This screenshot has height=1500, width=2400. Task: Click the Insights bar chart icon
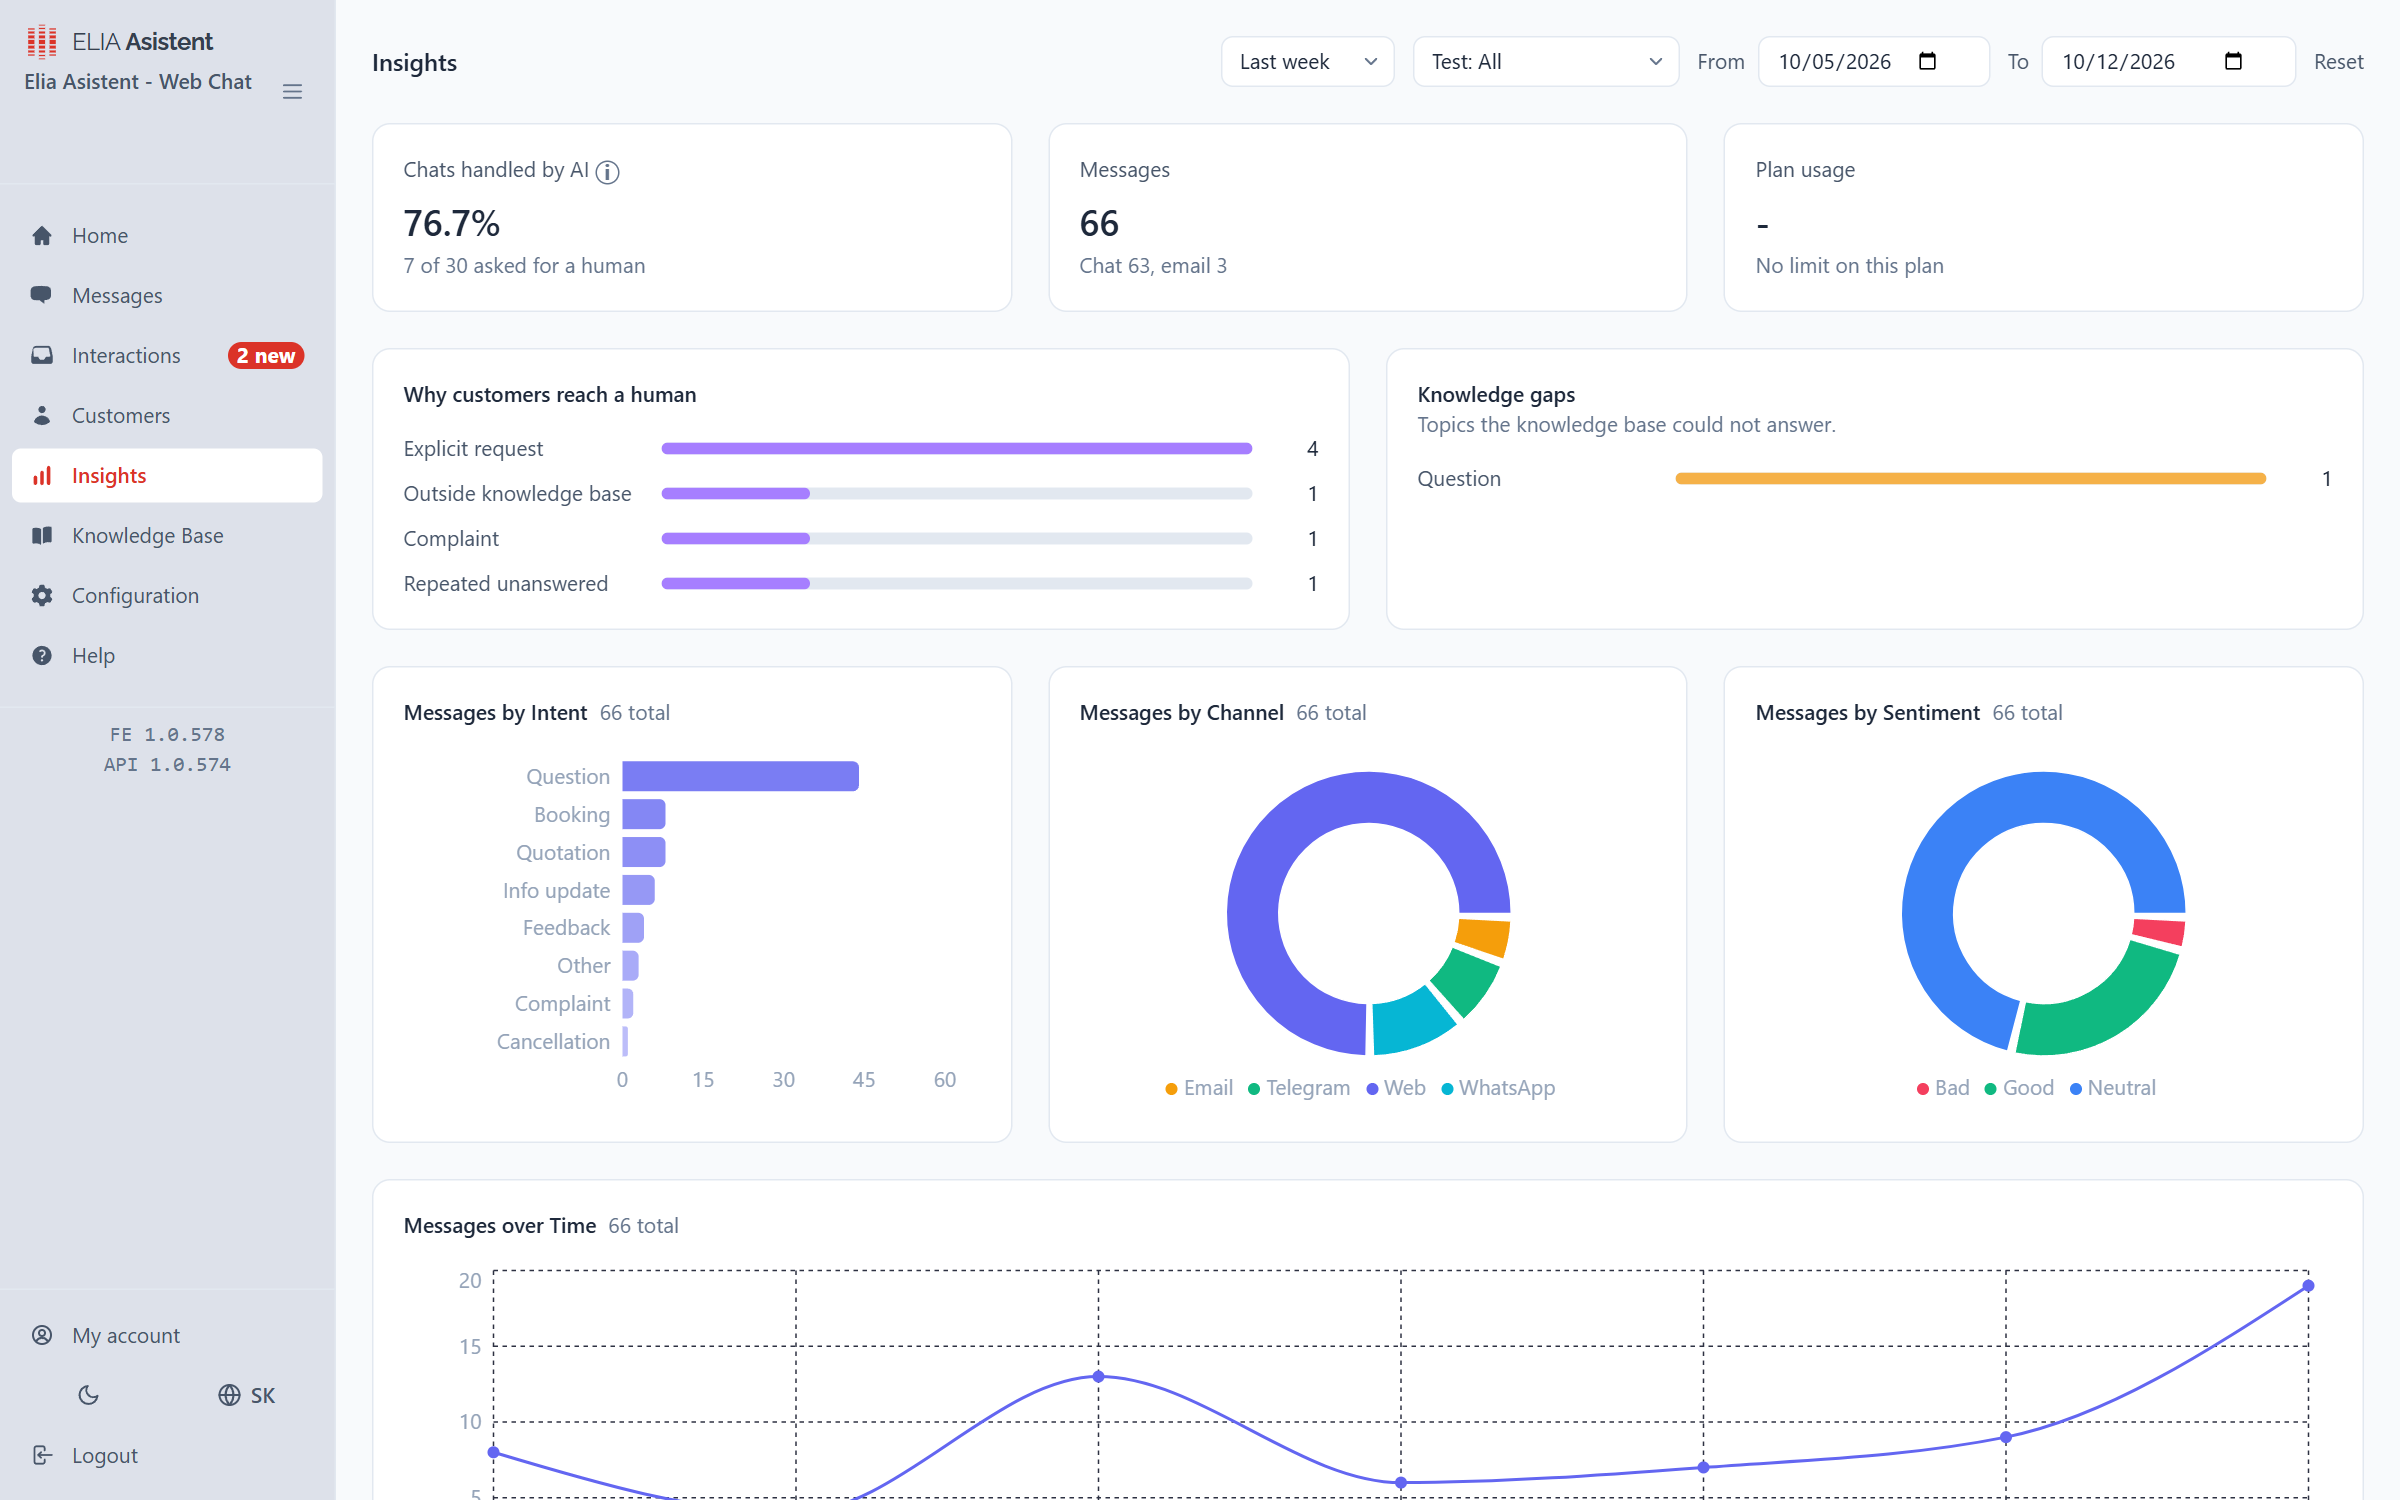click(x=42, y=476)
